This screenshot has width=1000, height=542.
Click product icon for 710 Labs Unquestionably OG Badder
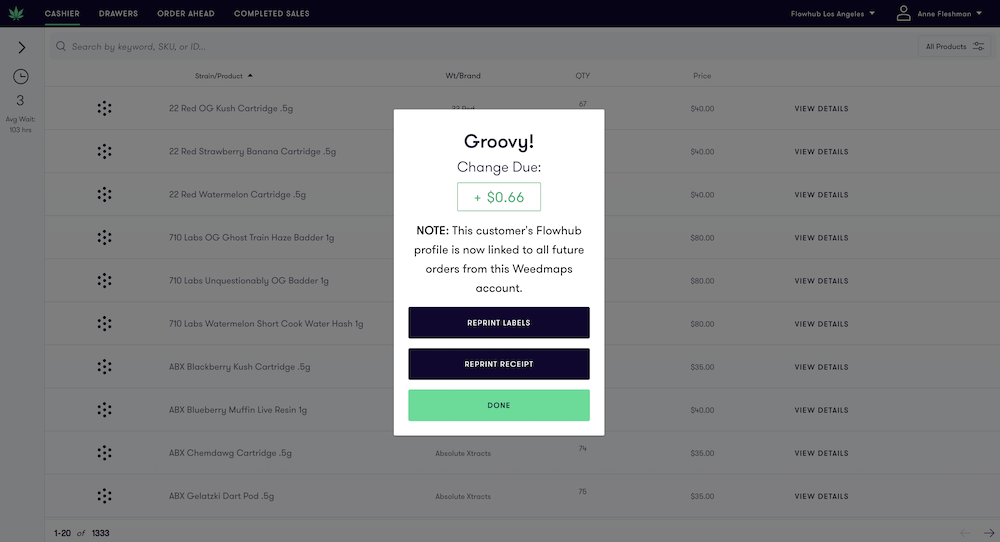[x=105, y=281]
